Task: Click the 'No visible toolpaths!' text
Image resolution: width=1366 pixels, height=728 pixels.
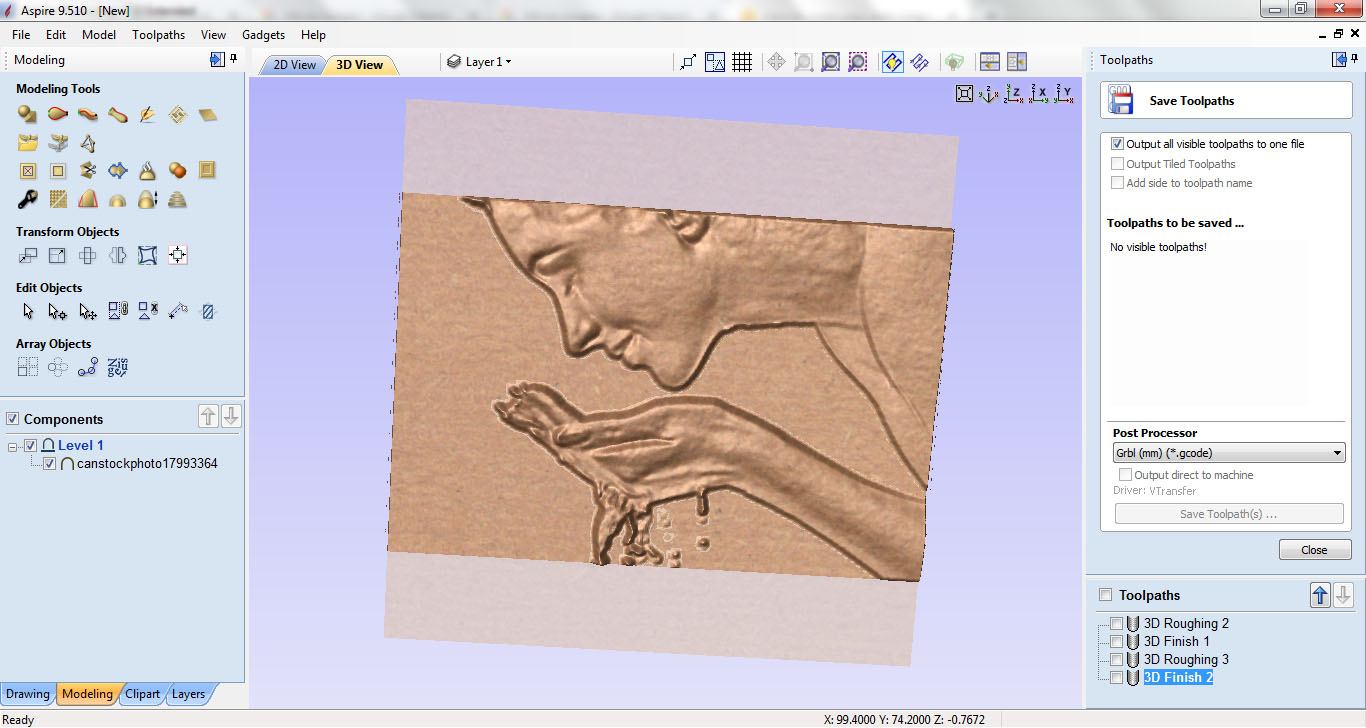Action: click(1158, 247)
